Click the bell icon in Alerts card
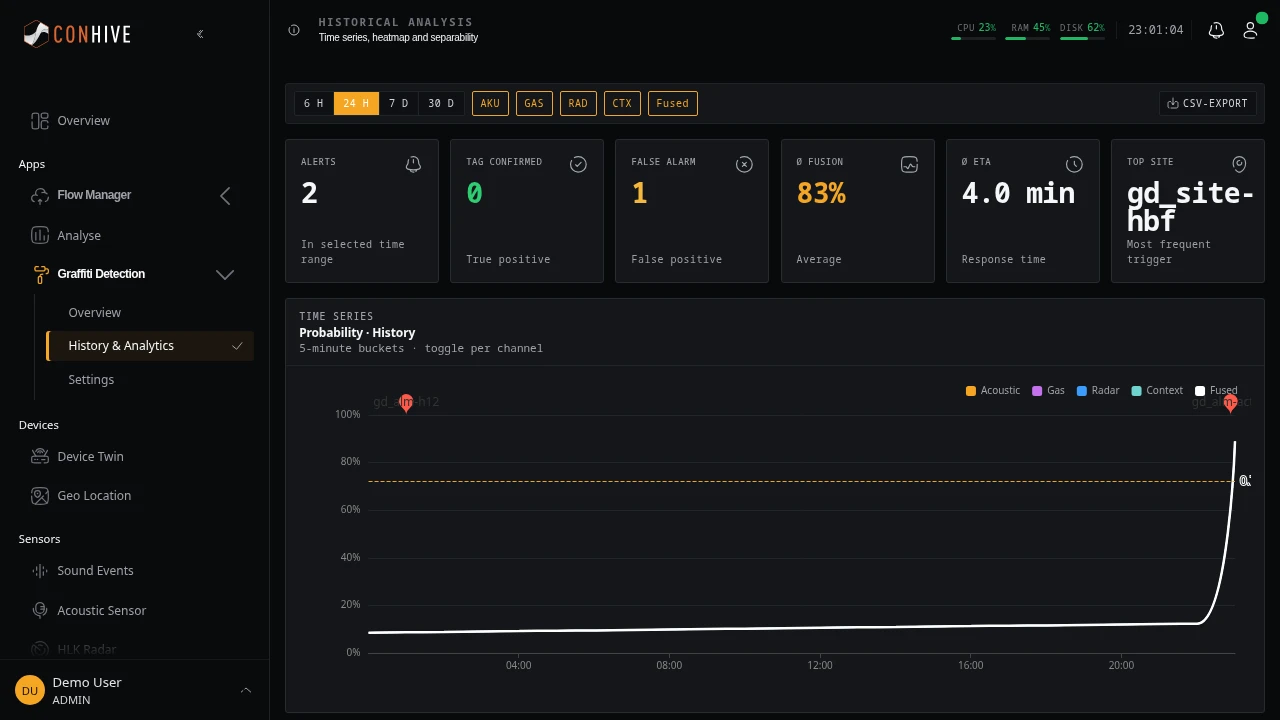This screenshot has height=720, width=1280. 413,164
